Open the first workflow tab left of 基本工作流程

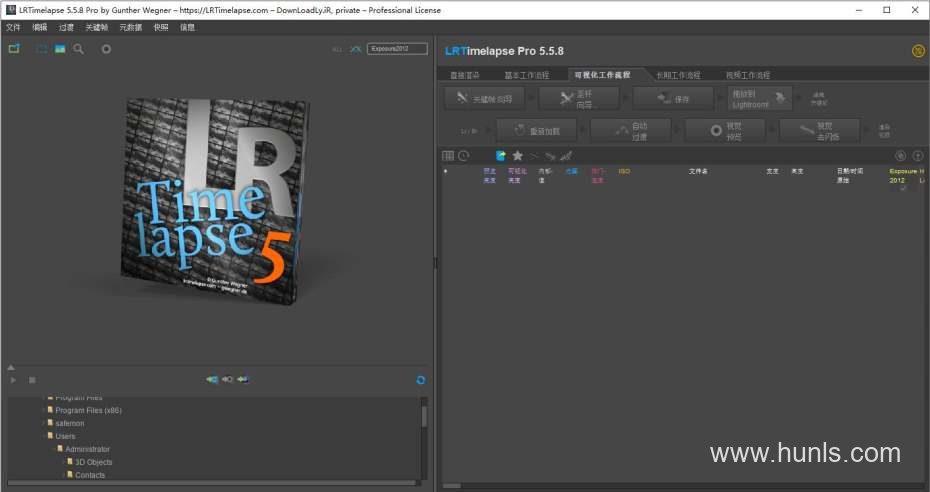coord(465,75)
